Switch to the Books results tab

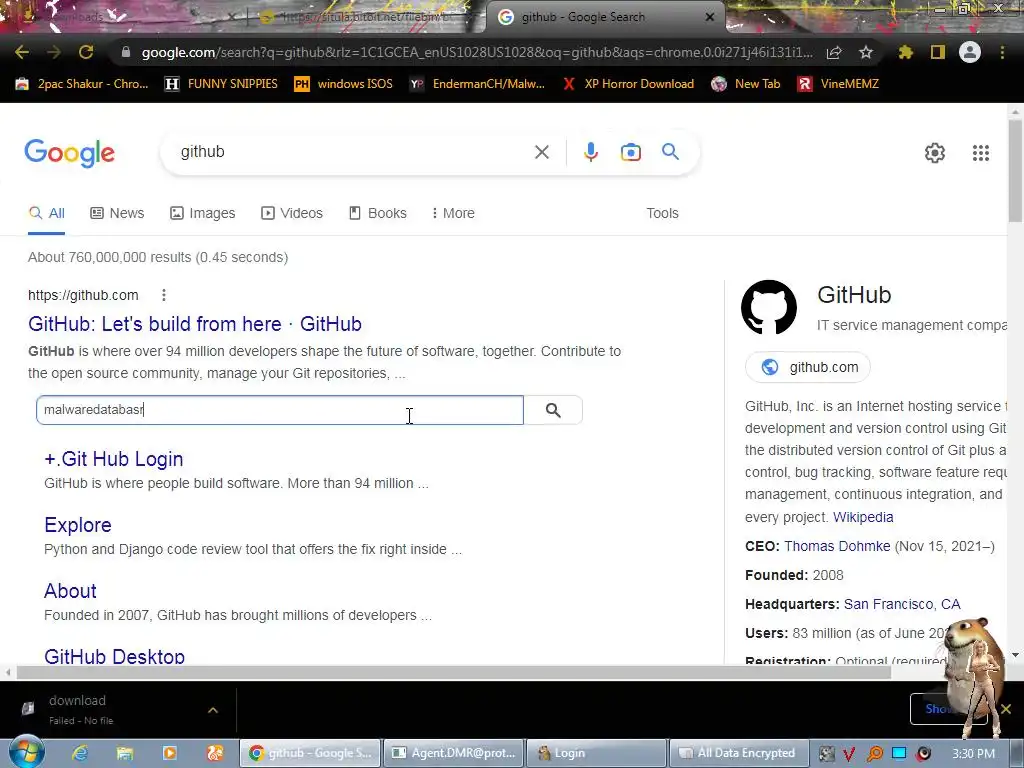(378, 214)
